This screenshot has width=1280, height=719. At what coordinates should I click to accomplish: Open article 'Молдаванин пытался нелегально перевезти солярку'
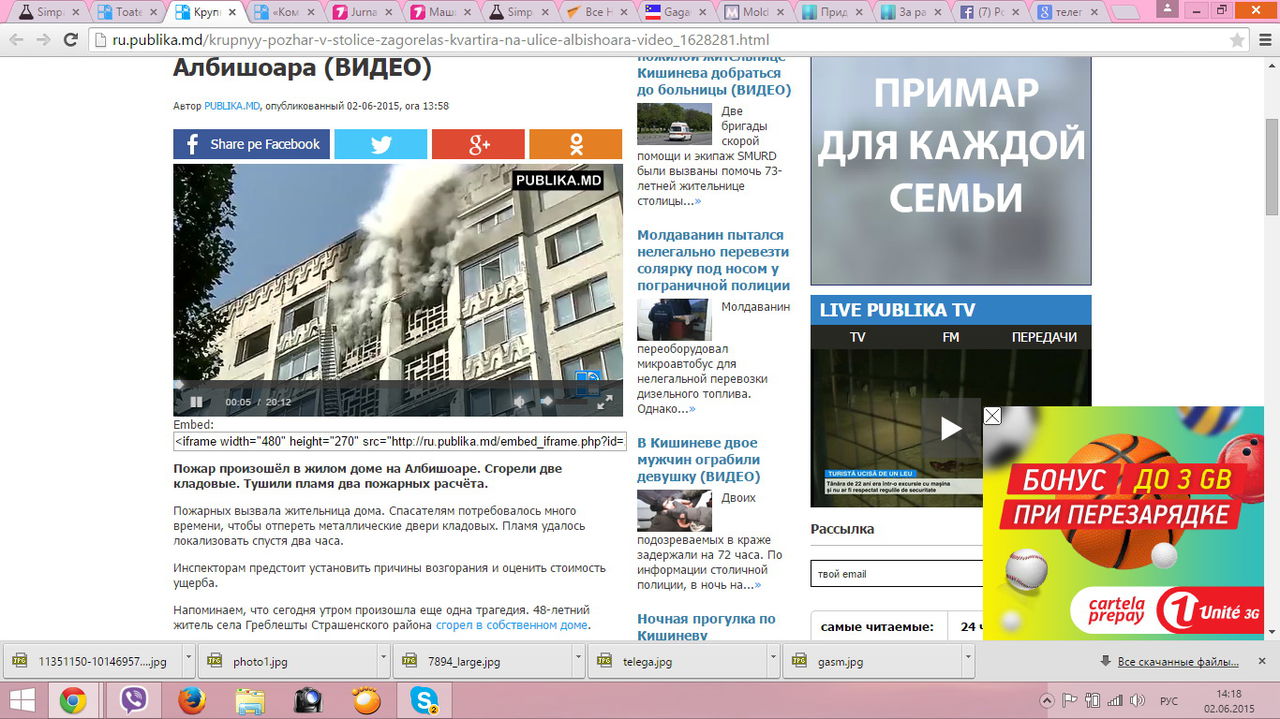pyautogui.click(x=713, y=260)
